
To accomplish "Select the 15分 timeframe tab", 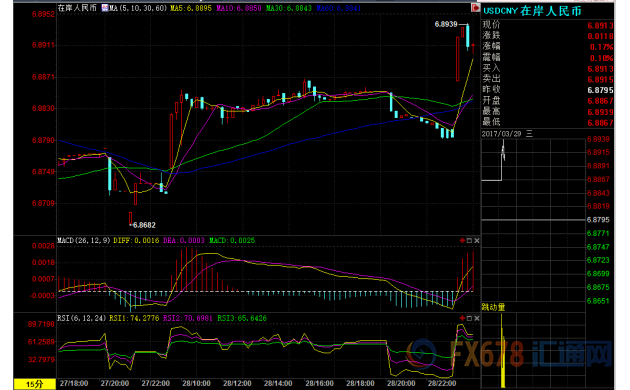I will 35,384.
